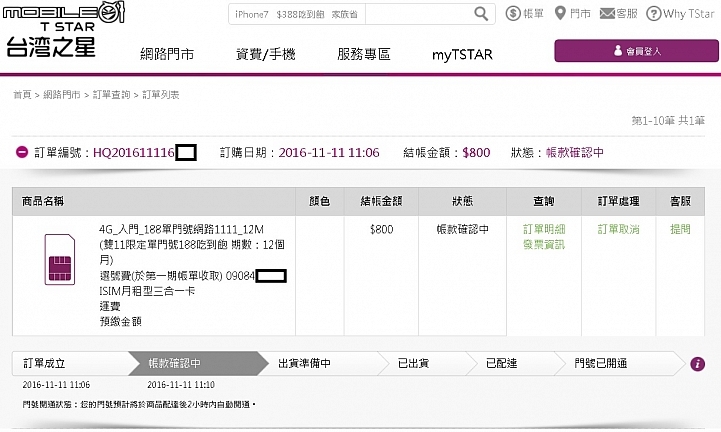
Task: Click 訂單取消 to cancel order
Action: (x=617, y=229)
